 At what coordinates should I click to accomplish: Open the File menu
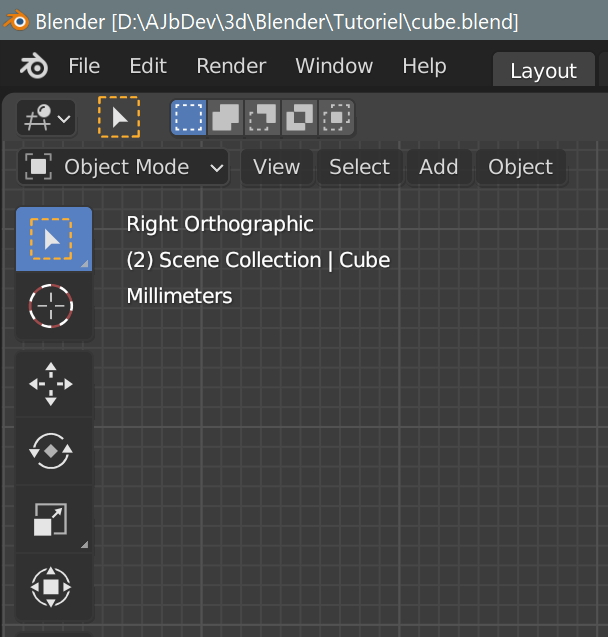(x=84, y=66)
